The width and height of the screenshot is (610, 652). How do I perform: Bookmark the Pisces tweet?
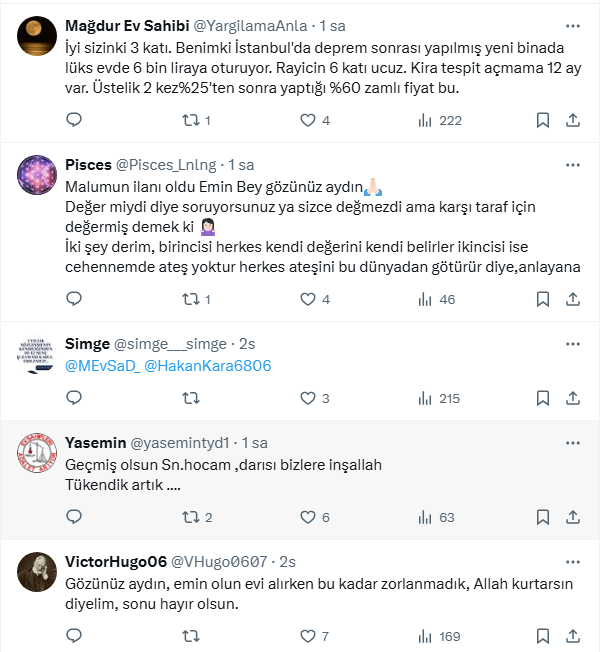click(543, 299)
